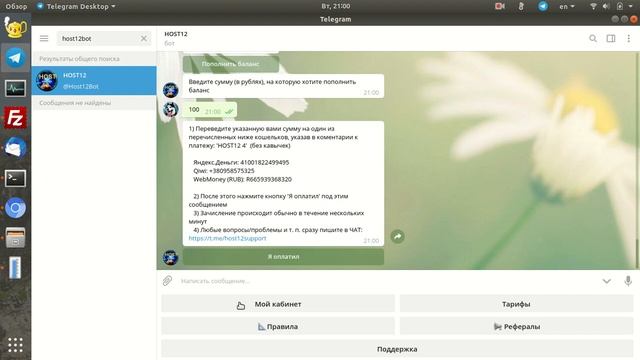Open the Telegram Desktop app menu
The image size is (640, 360).
[x=76, y=6]
